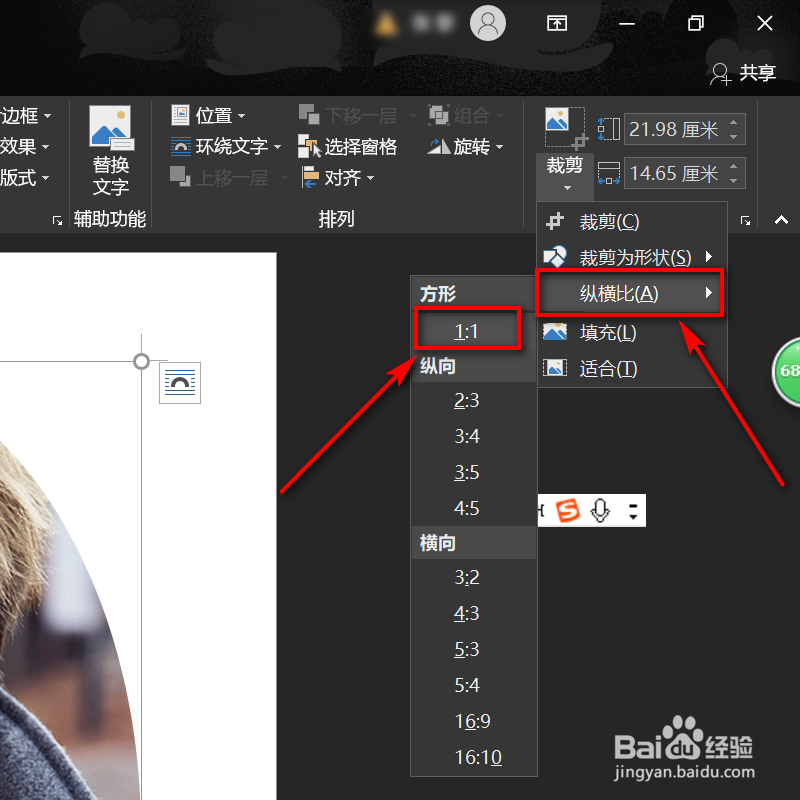Collapse the ribbon with the up chevron
The height and width of the screenshot is (800, 800).
pyautogui.click(x=781, y=220)
